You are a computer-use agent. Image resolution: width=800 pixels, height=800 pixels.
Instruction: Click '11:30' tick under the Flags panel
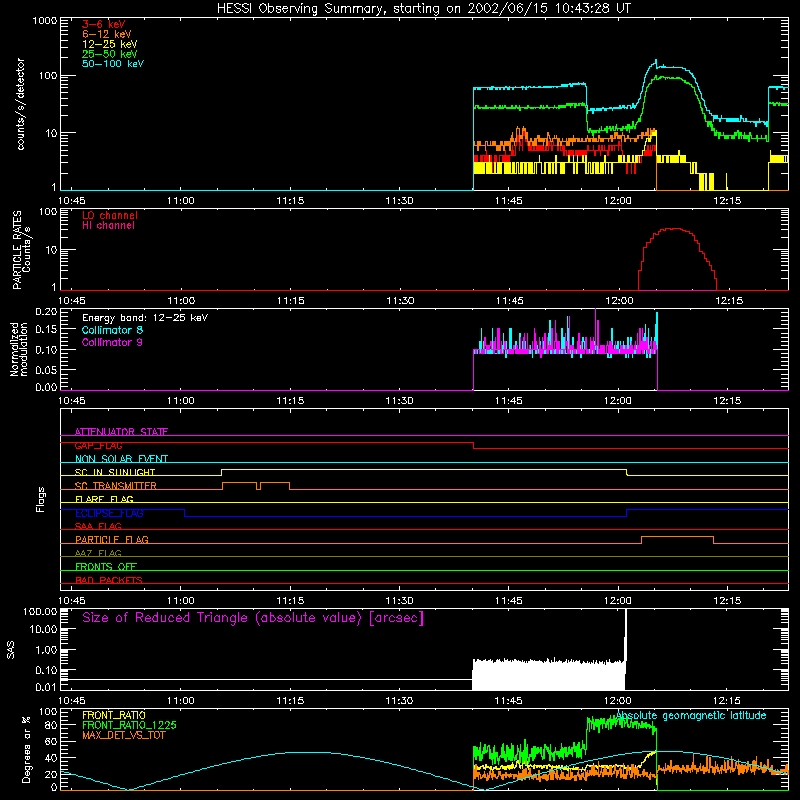[x=399, y=601]
